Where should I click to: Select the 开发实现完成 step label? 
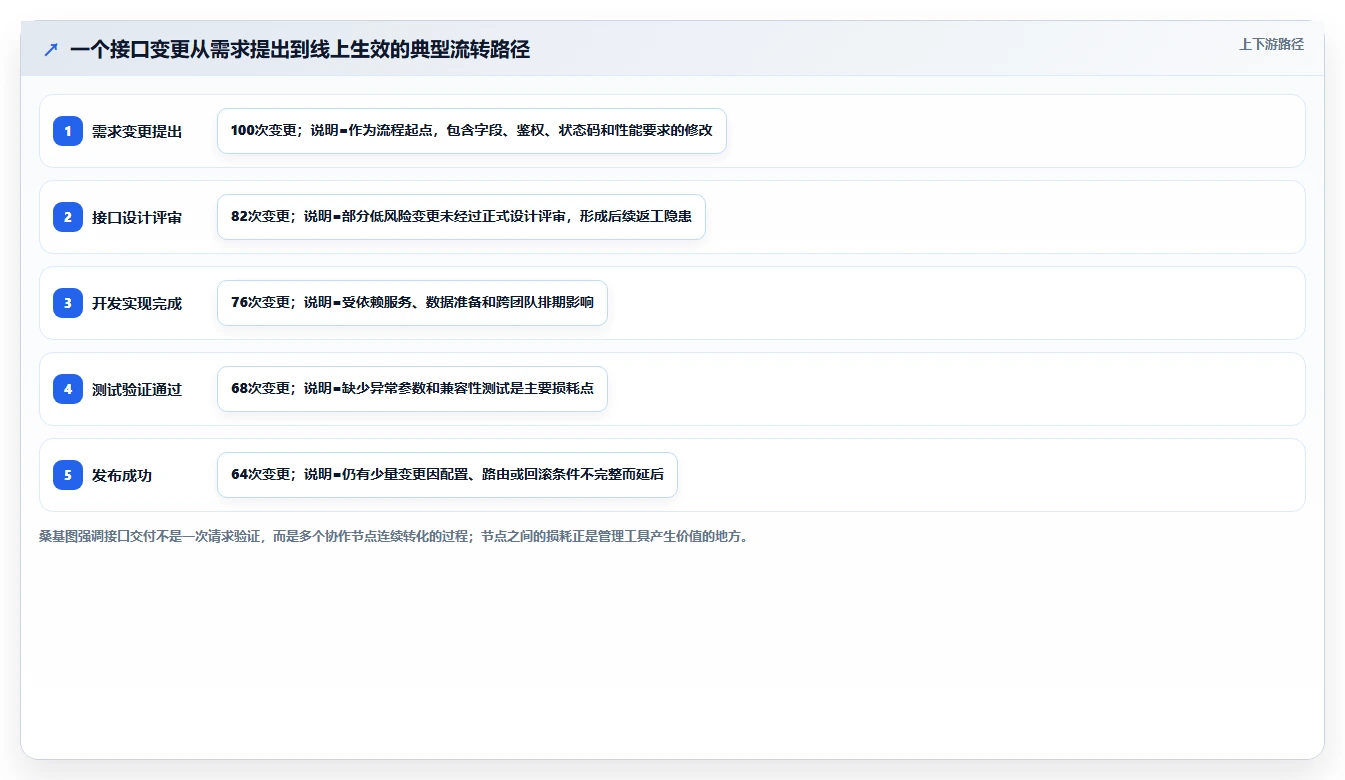tap(137, 303)
